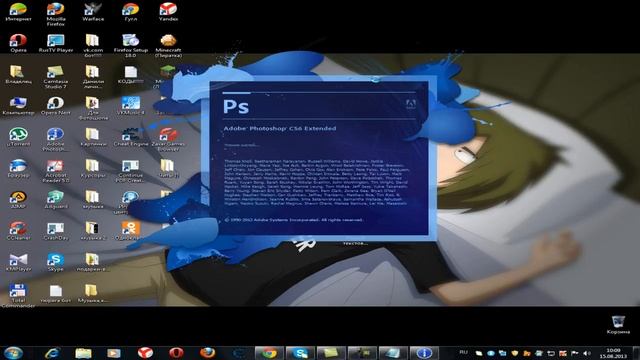
Task: Open the Yandex desktop shortcut
Action: coord(168,12)
